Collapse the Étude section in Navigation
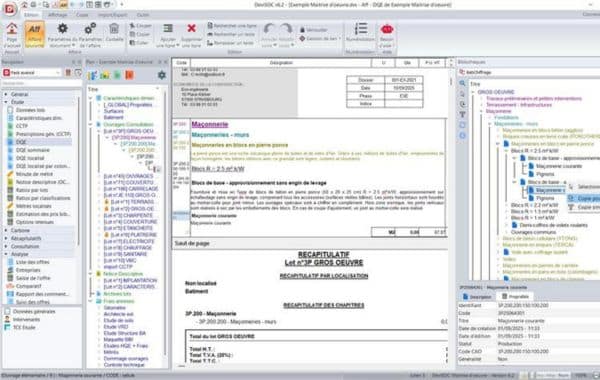This screenshot has width=600, height=380. [x=6, y=102]
